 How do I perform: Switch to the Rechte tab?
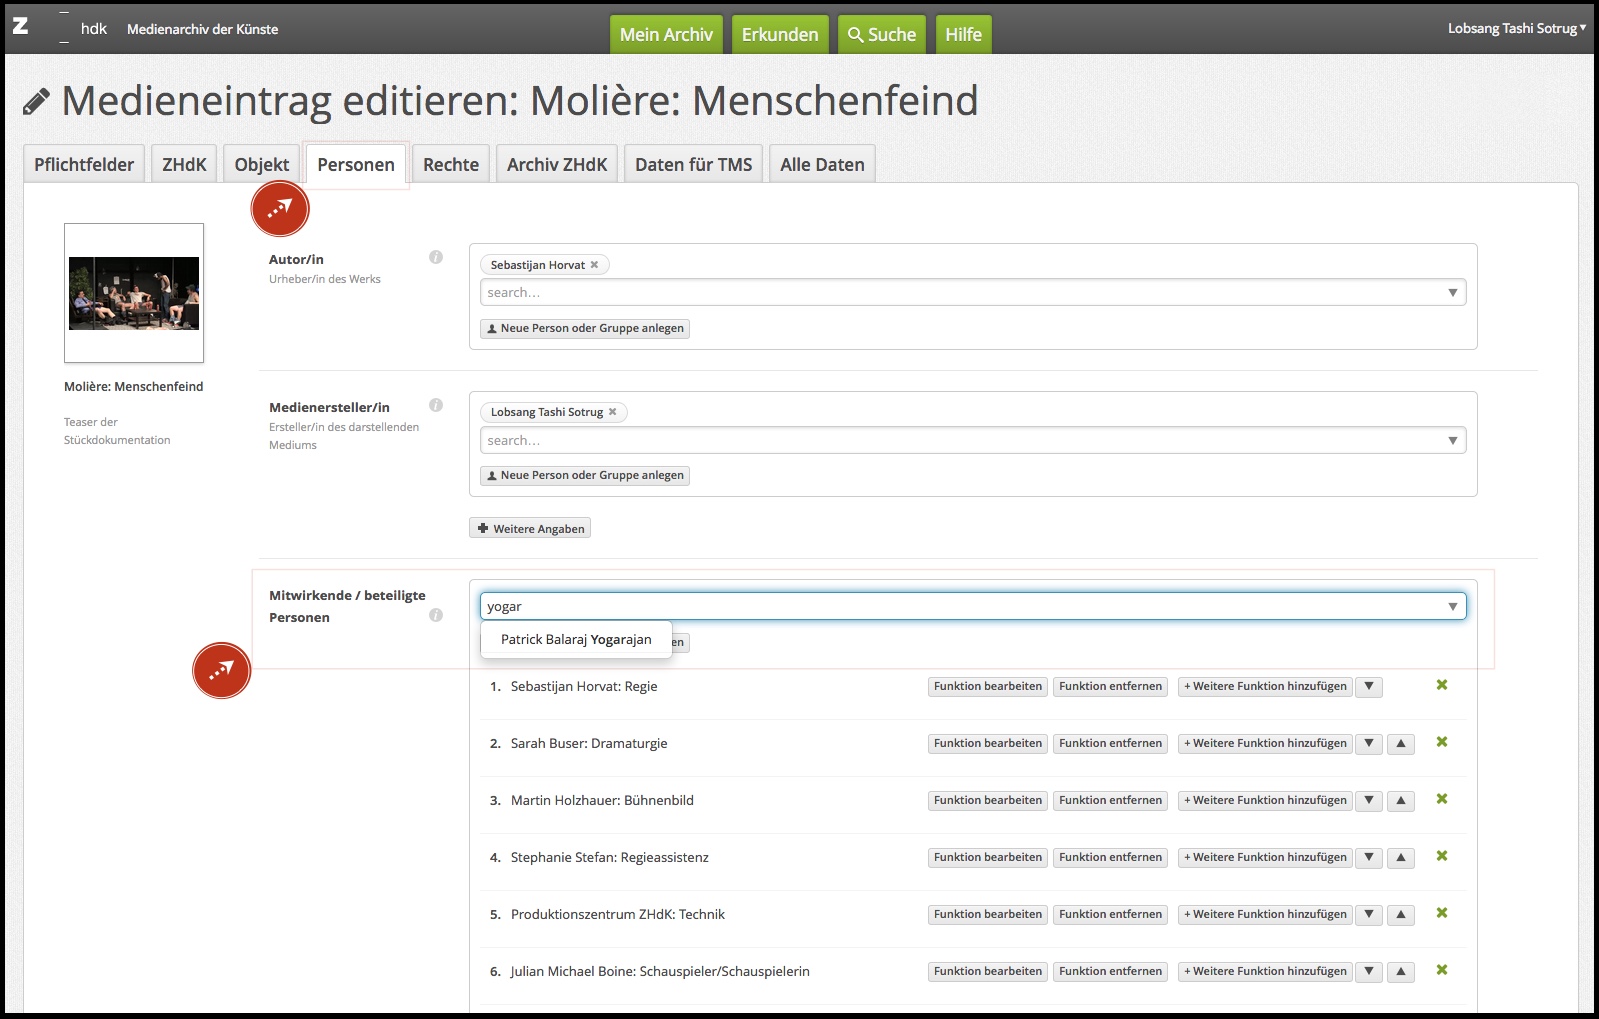click(x=451, y=165)
